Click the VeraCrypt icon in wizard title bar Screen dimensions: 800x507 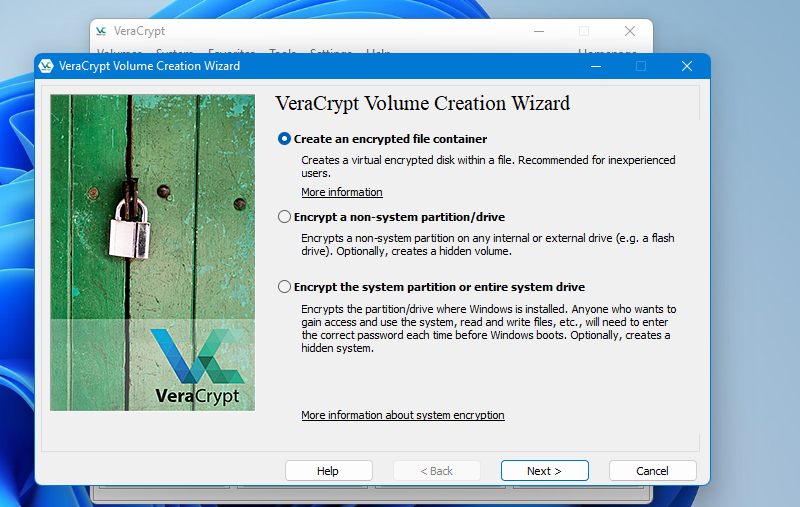[45, 66]
